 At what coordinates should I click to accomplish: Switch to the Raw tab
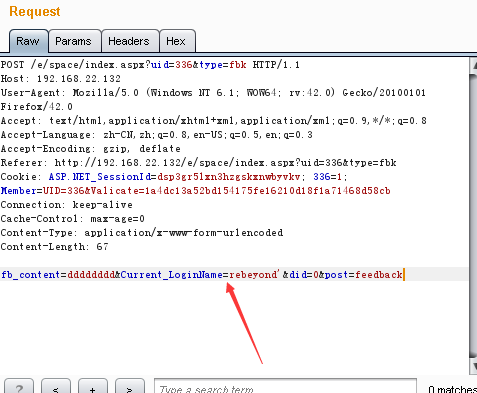[29, 41]
